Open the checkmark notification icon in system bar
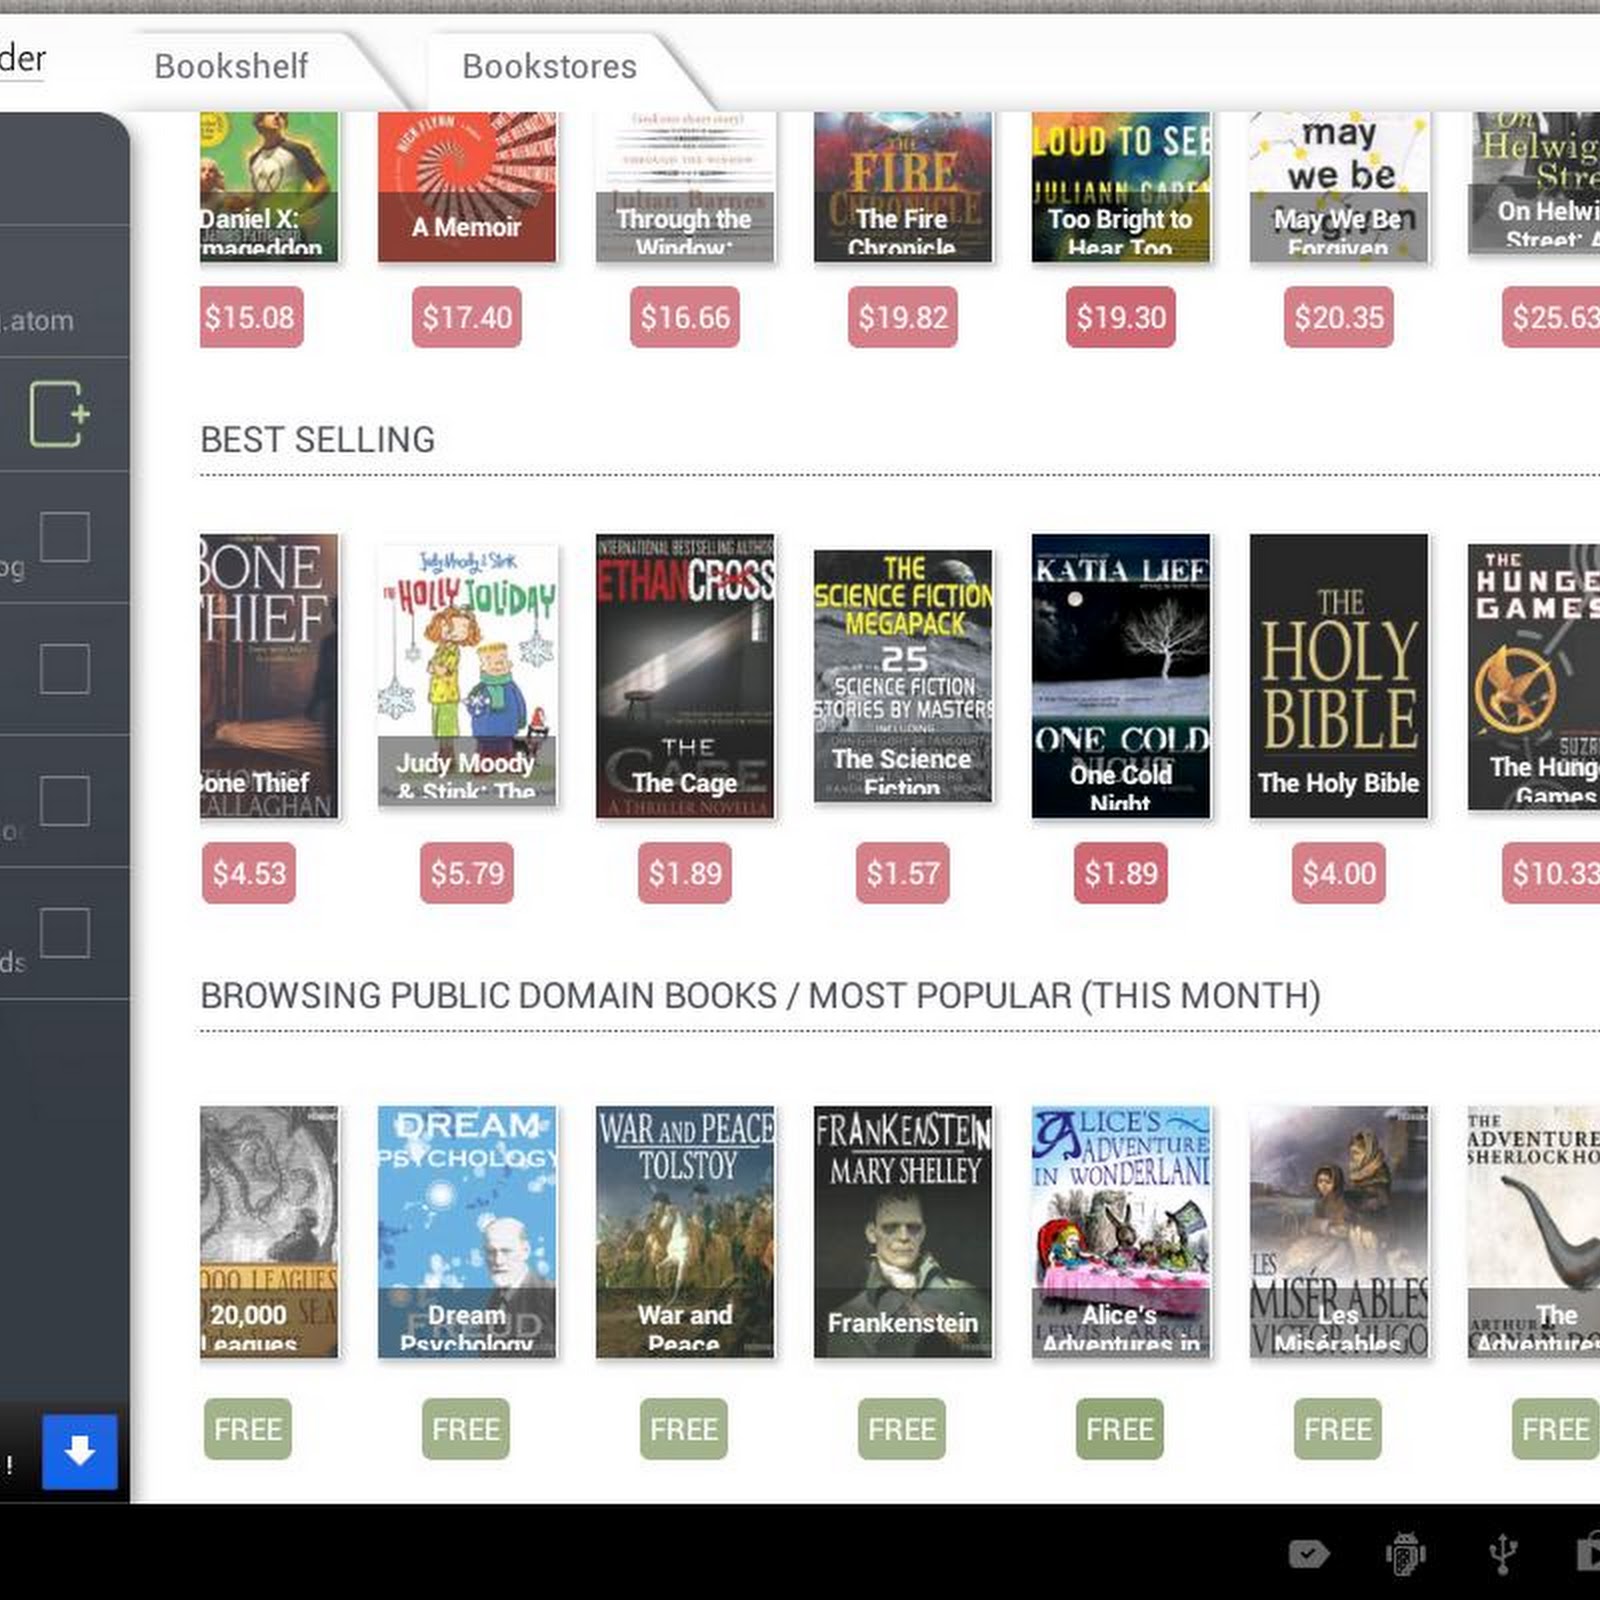This screenshot has height=1600, width=1600. (1309, 1553)
